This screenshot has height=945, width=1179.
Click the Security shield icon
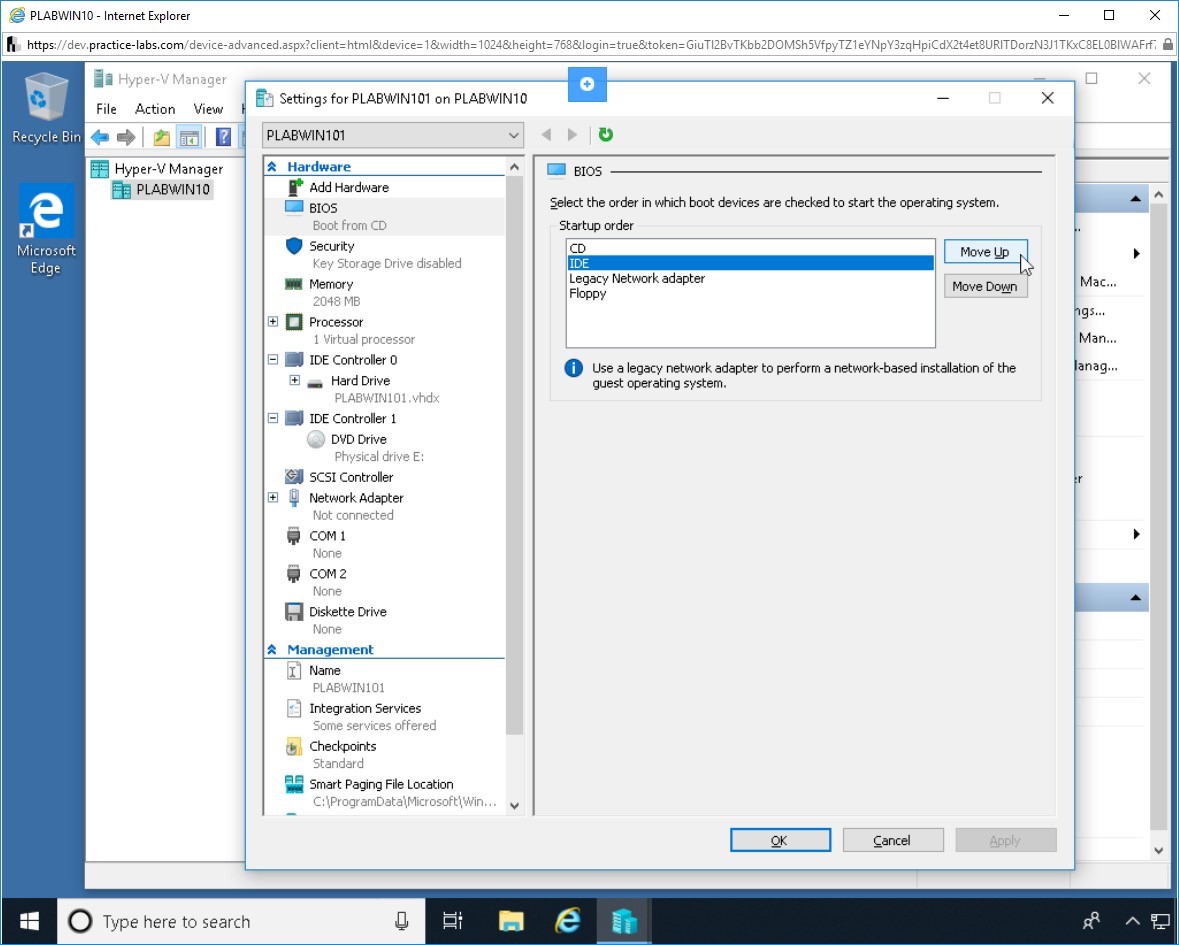click(295, 246)
